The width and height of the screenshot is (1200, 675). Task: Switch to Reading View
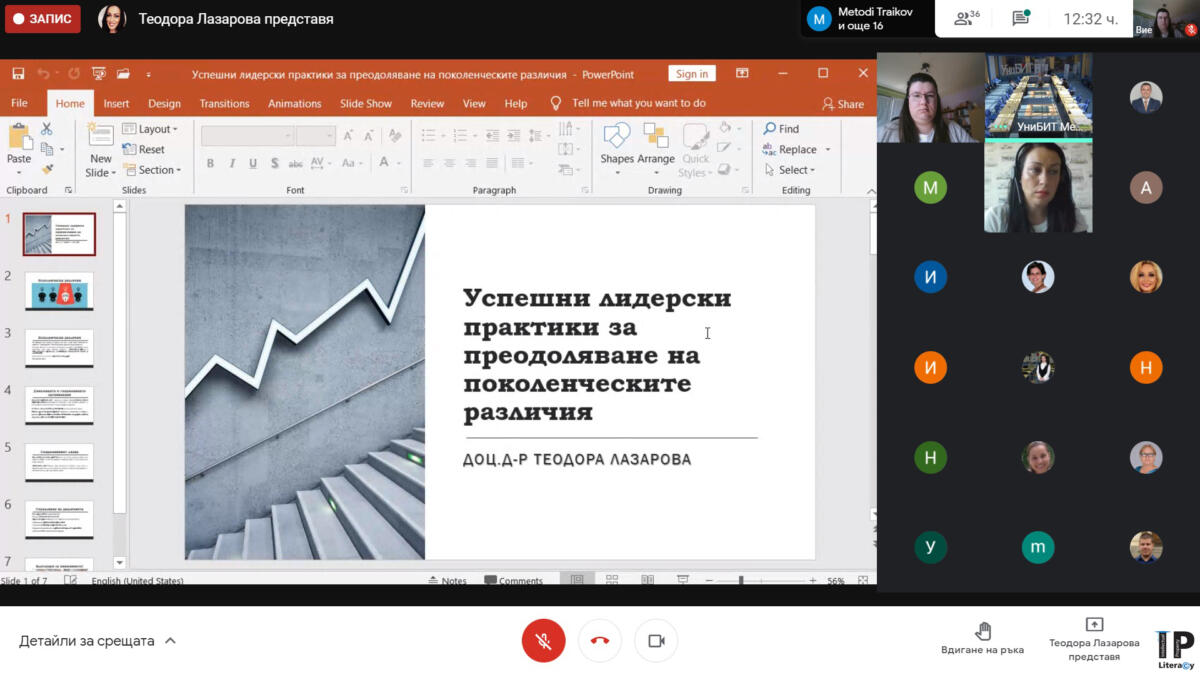point(647,580)
